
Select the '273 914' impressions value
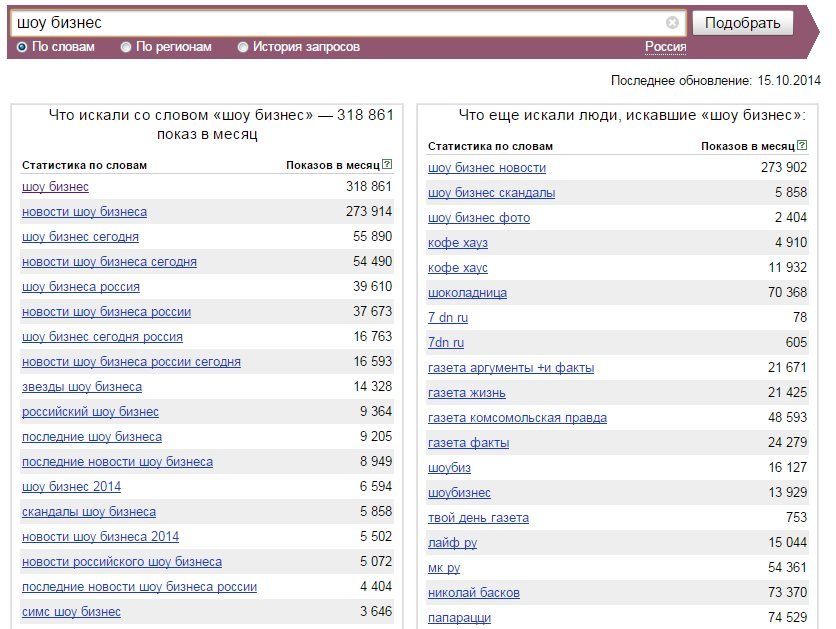(369, 212)
